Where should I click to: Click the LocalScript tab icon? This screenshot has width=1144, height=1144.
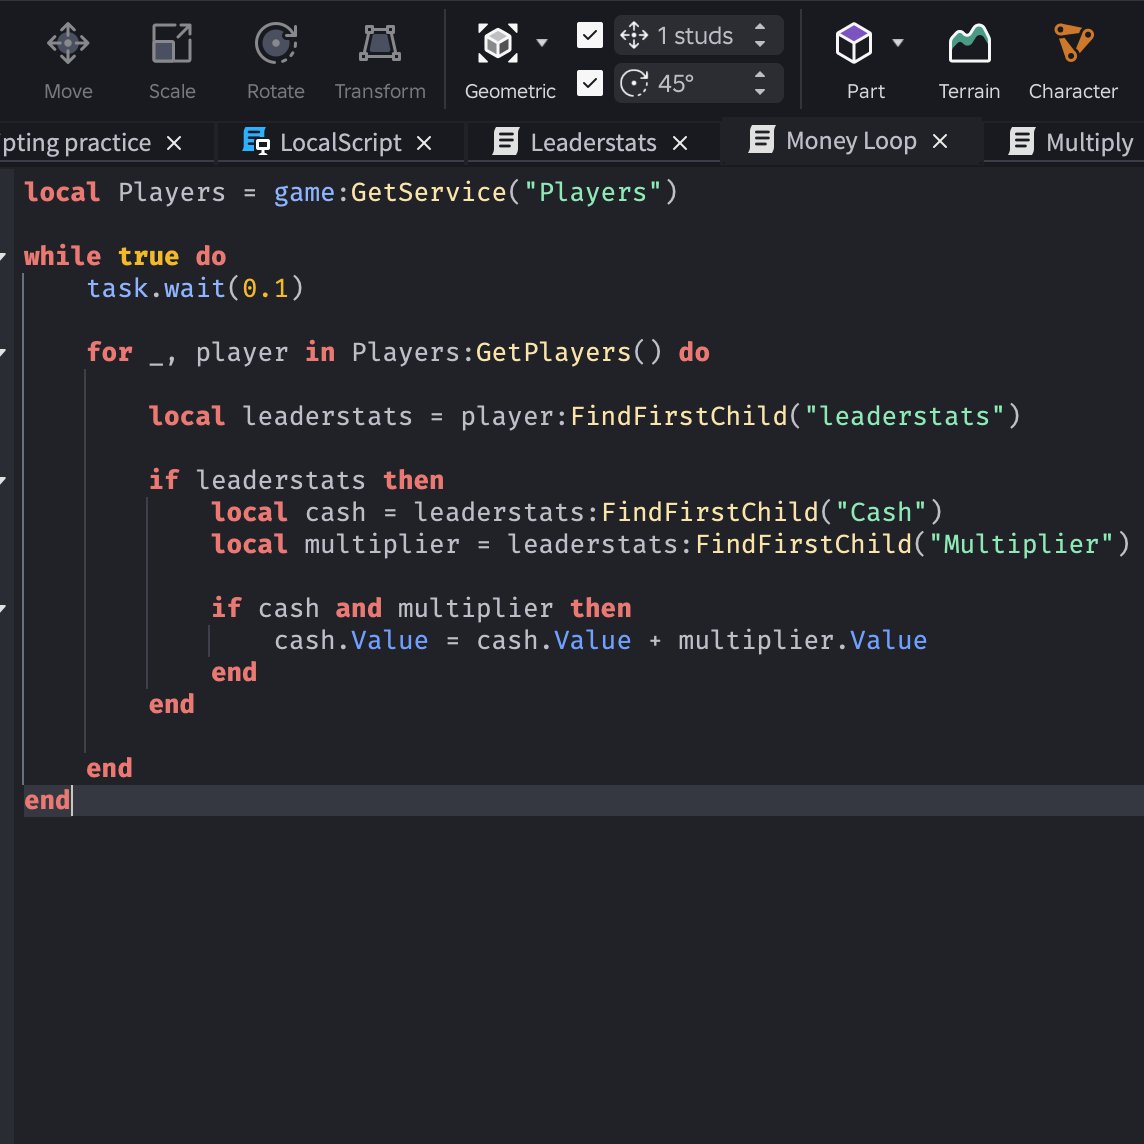[x=256, y=142]
